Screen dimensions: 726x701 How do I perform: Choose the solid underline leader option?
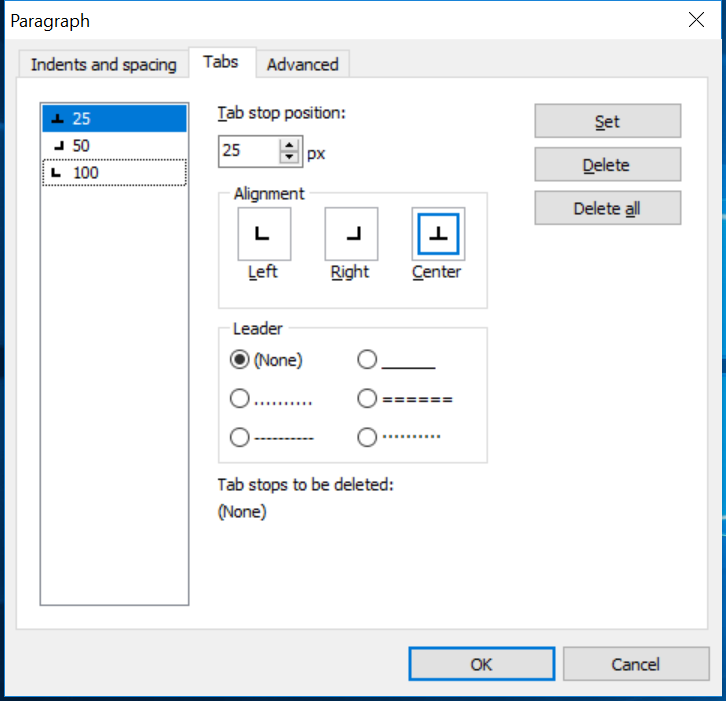[367, 360]
